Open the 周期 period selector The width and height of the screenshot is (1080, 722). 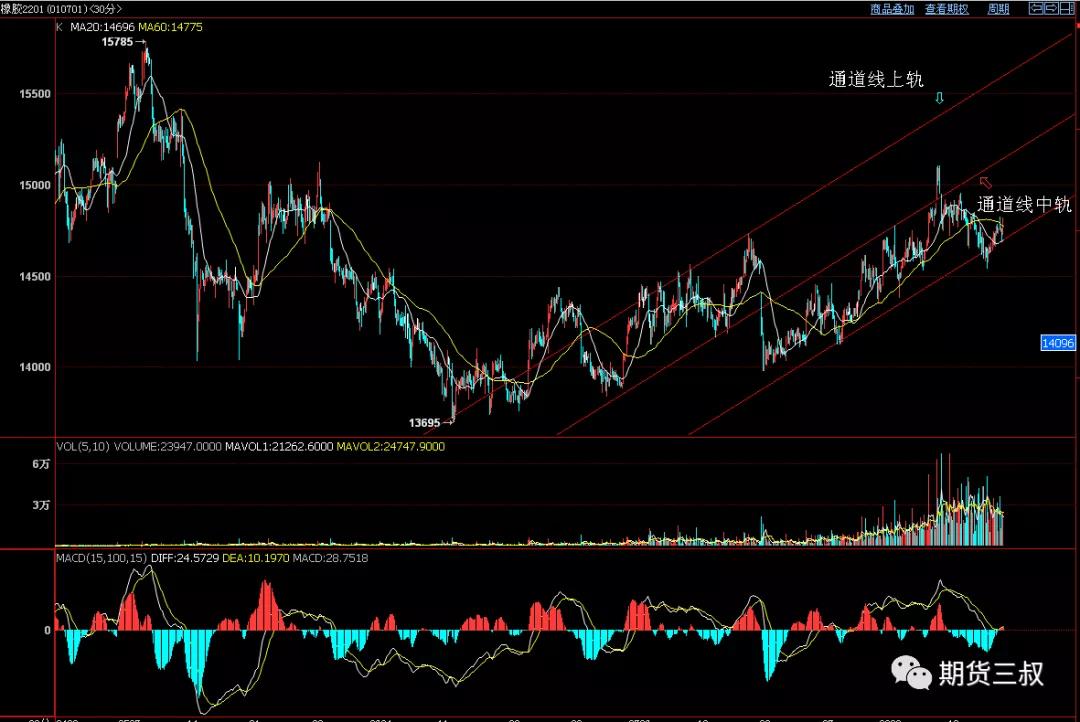(x=998, y=9)
